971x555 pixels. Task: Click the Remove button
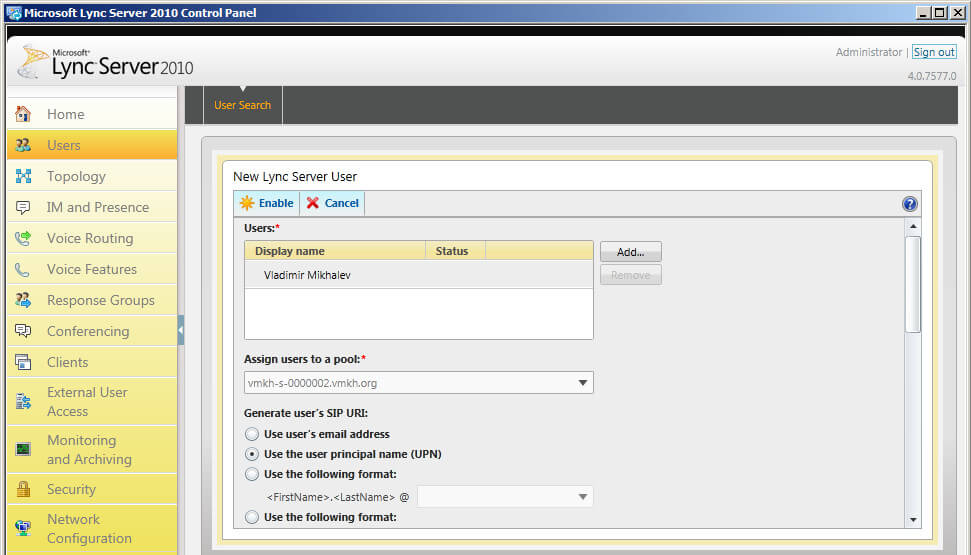[630, 275]
